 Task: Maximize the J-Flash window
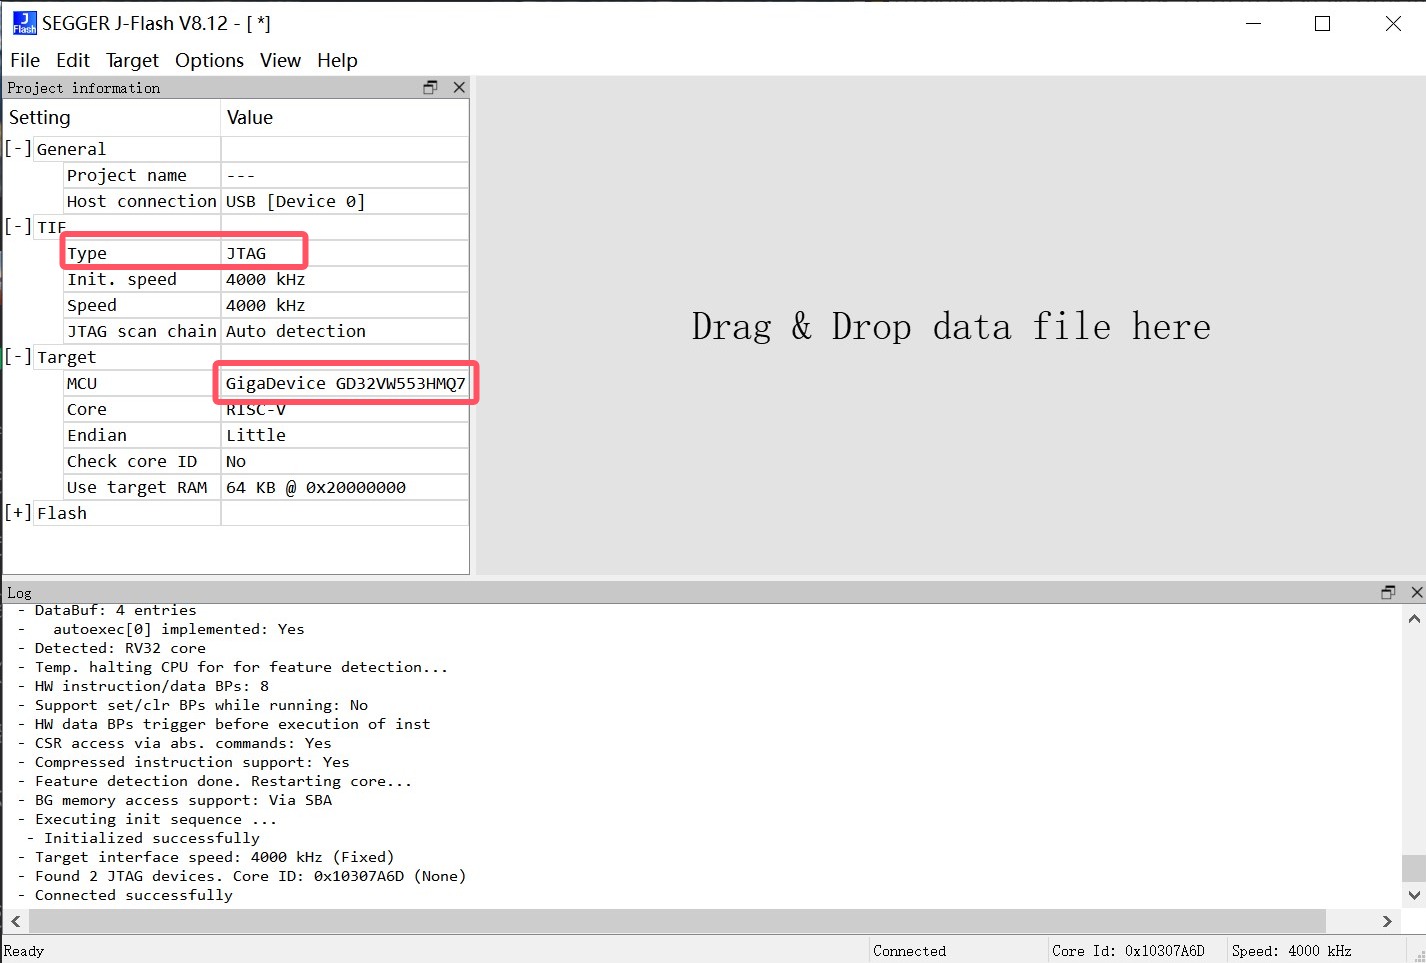click(x=1322, y=24)
